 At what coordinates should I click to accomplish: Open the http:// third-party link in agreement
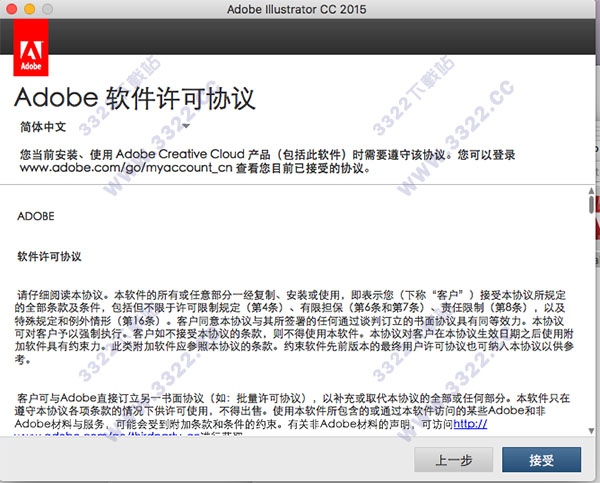[470, 424]
